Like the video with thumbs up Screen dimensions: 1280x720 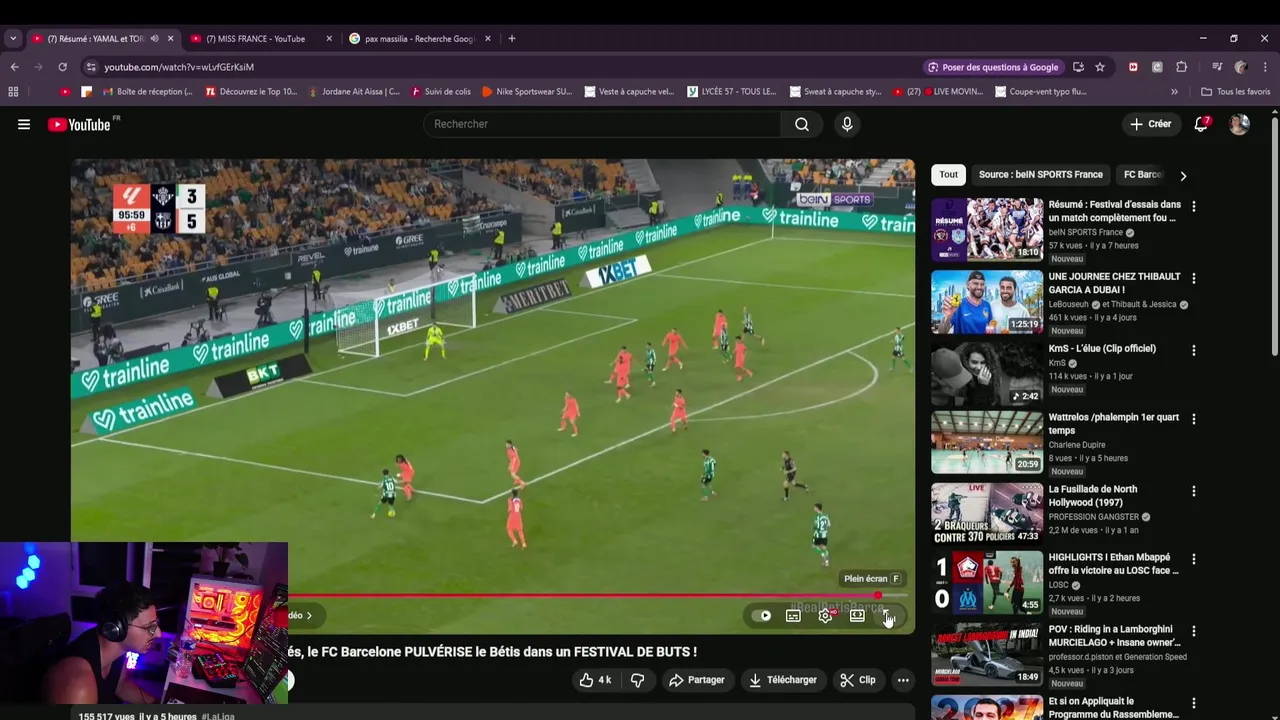pyautogui.click(x=595, y=680)
